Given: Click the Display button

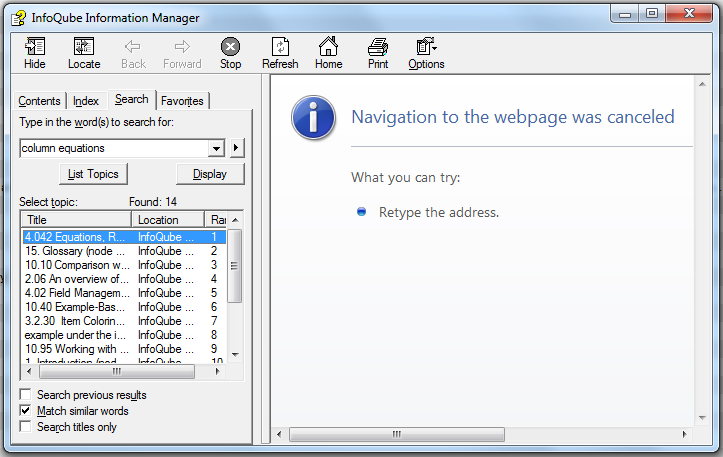Looking at the screenshot, I should point(210,174).
